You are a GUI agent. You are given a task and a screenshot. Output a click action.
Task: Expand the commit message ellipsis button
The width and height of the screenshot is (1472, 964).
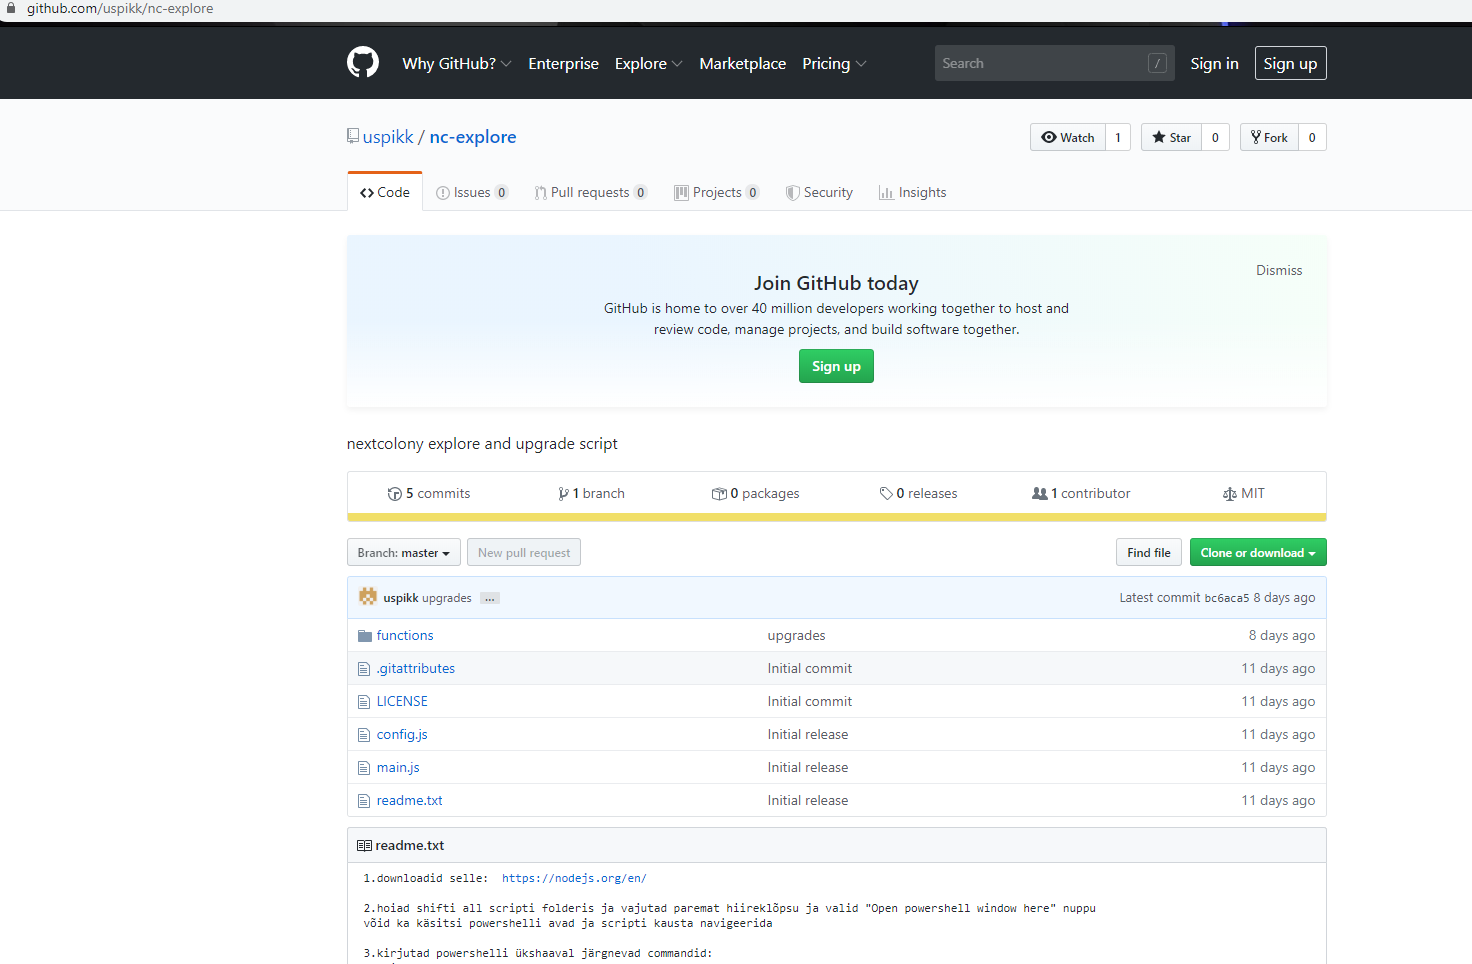click(x=489, y=598)
